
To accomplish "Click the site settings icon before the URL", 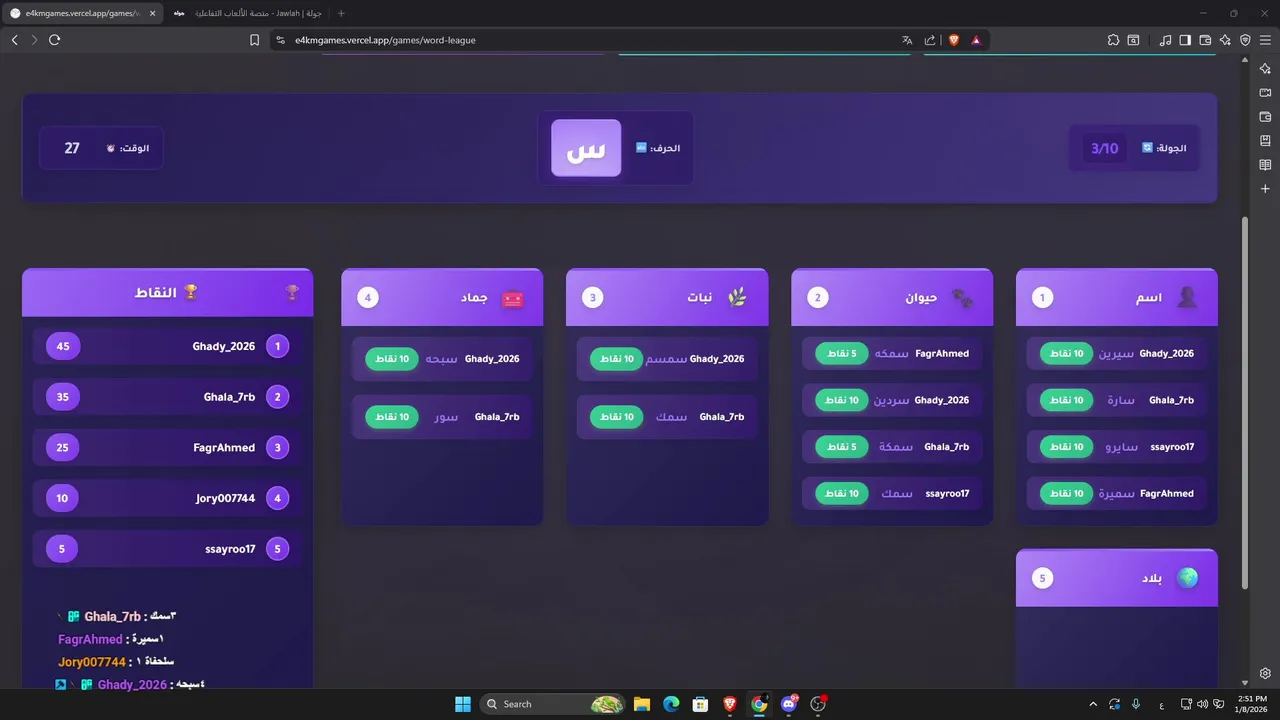I will pyautogui.click(x=280, y=40).
